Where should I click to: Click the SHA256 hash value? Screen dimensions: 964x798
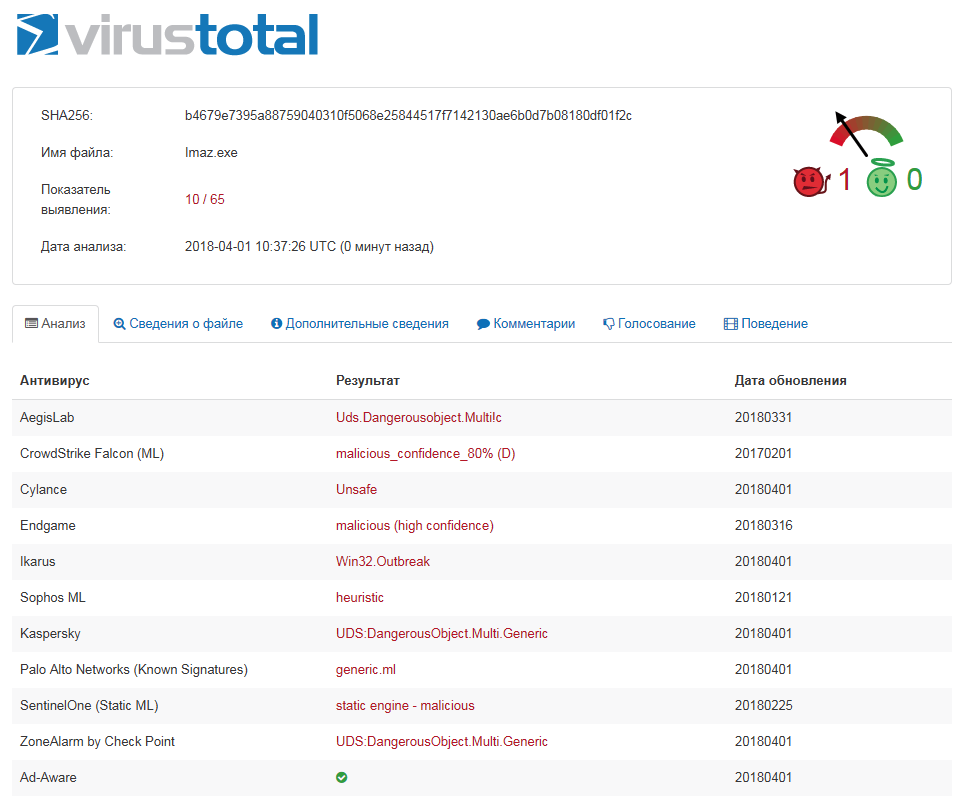(408, 116)
